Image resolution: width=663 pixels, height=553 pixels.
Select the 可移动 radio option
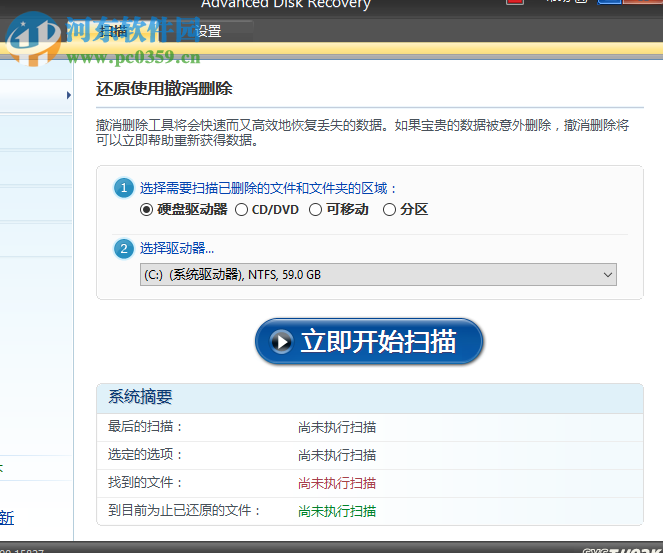pos(316,210)
